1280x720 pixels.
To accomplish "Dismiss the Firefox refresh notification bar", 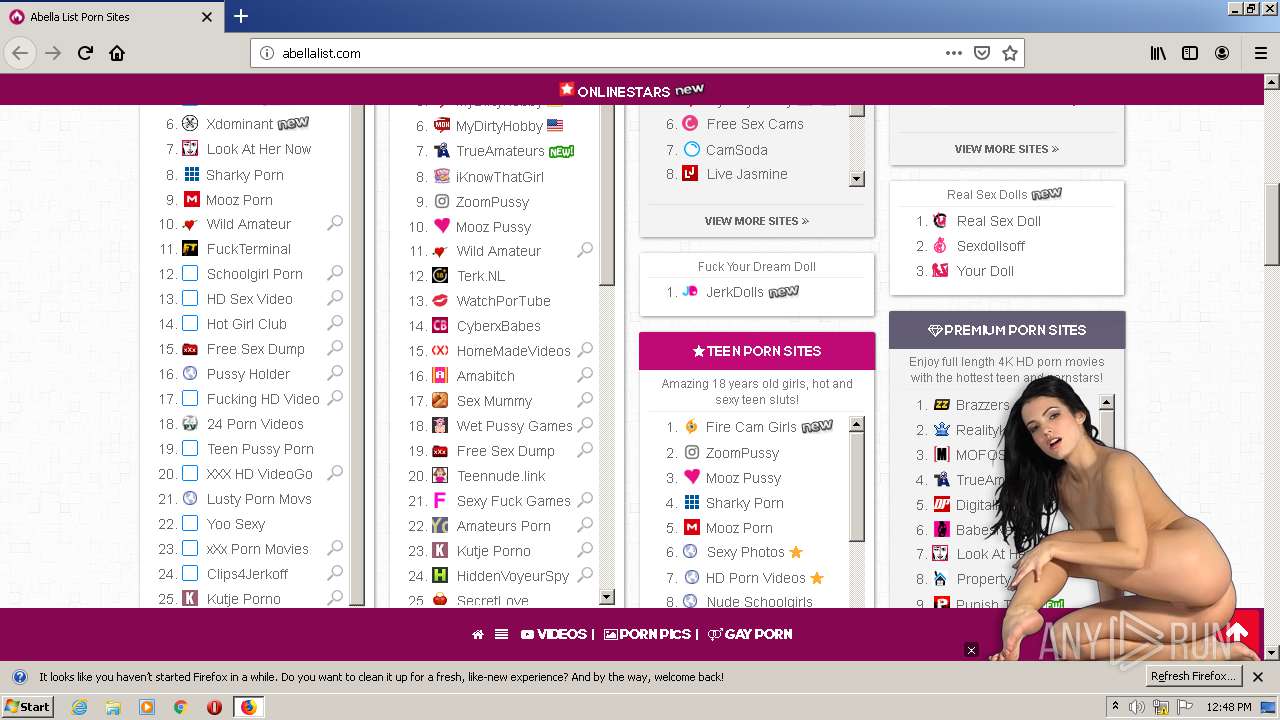I will [x=1258, y=677].
